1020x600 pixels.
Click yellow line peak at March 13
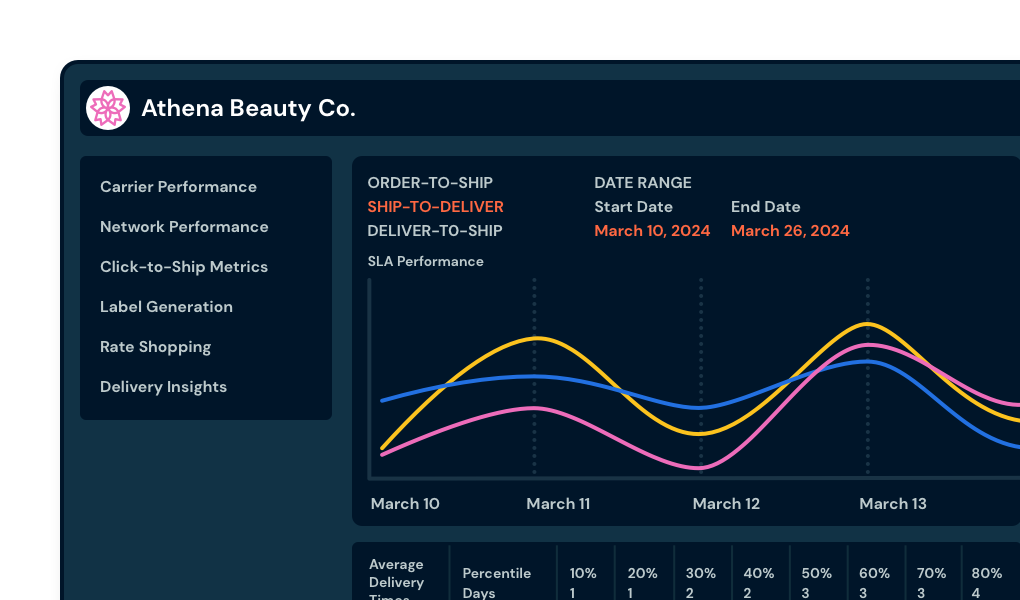(867, 325)
